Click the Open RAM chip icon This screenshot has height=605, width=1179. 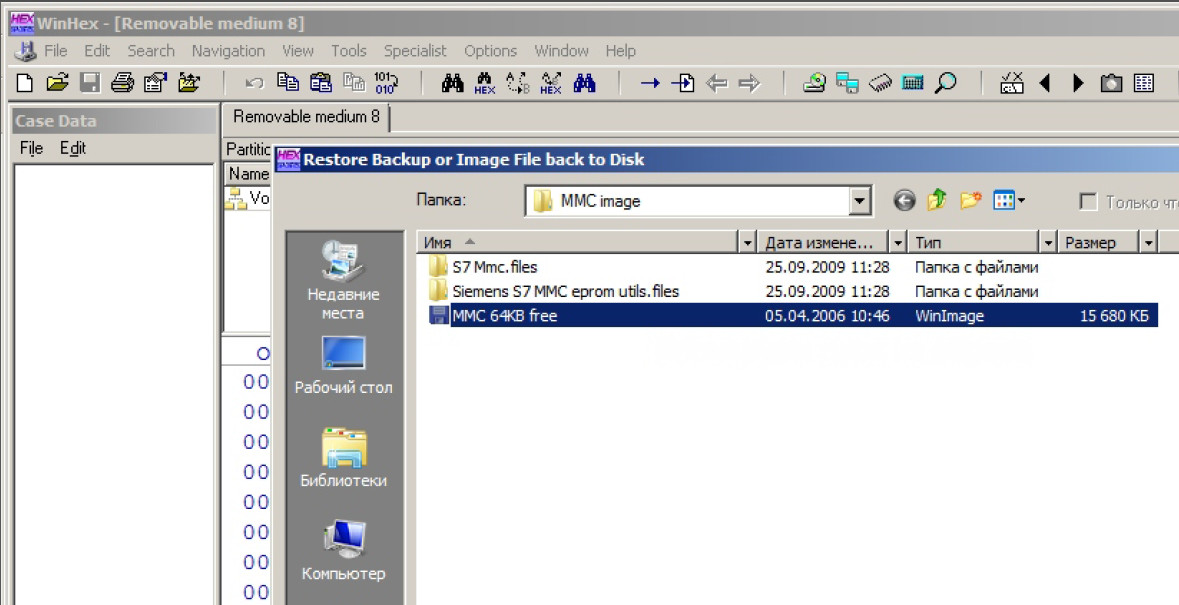coord(880,83)
